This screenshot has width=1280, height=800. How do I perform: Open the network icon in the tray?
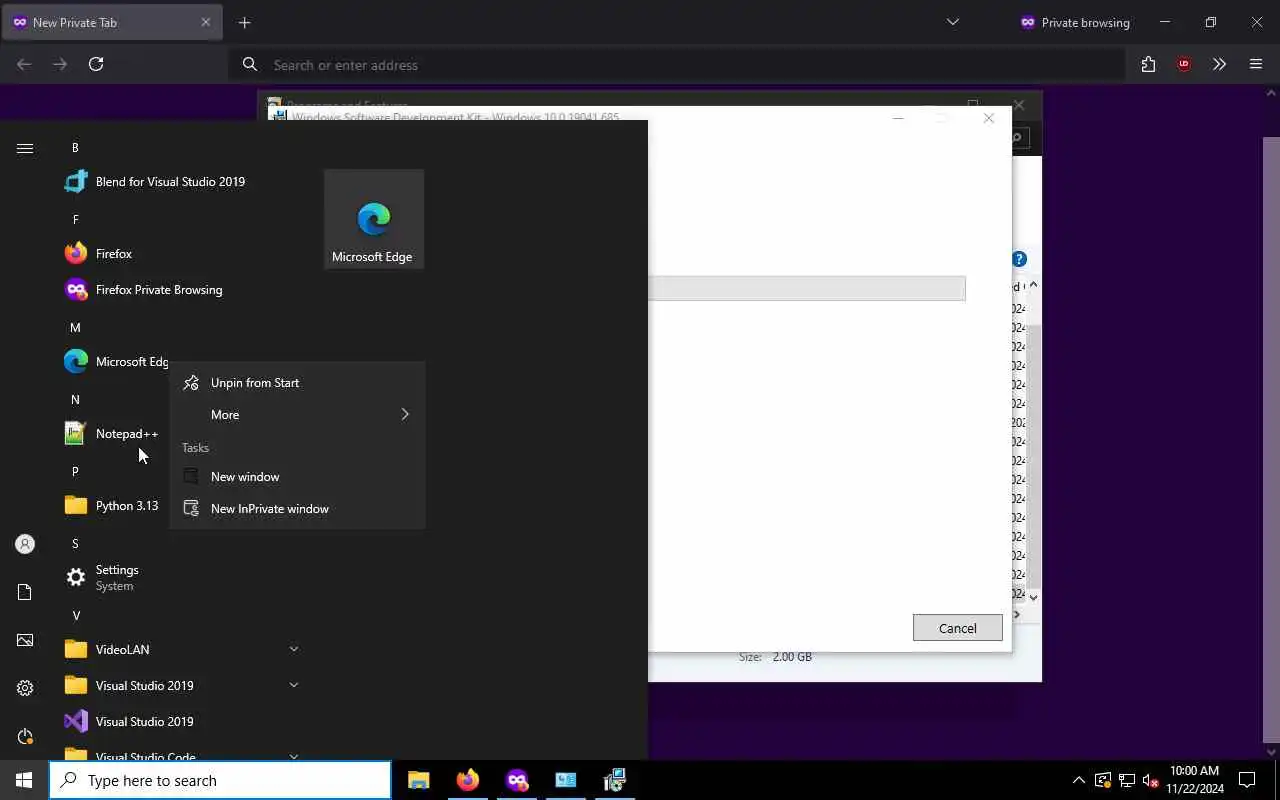tap(1126, 780)
